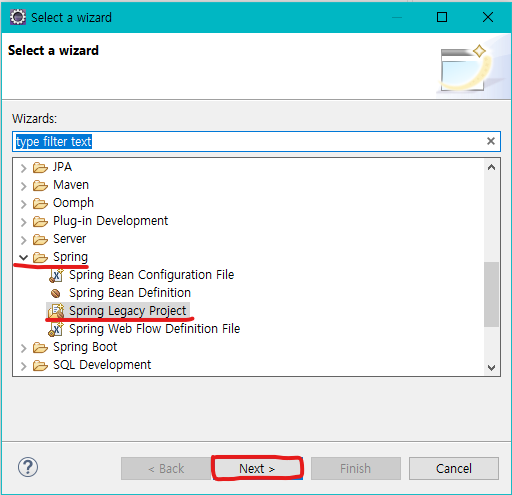Select the Plug-in Development label
The width and height of the screenshot is (512, 495).
pos(110,221)
